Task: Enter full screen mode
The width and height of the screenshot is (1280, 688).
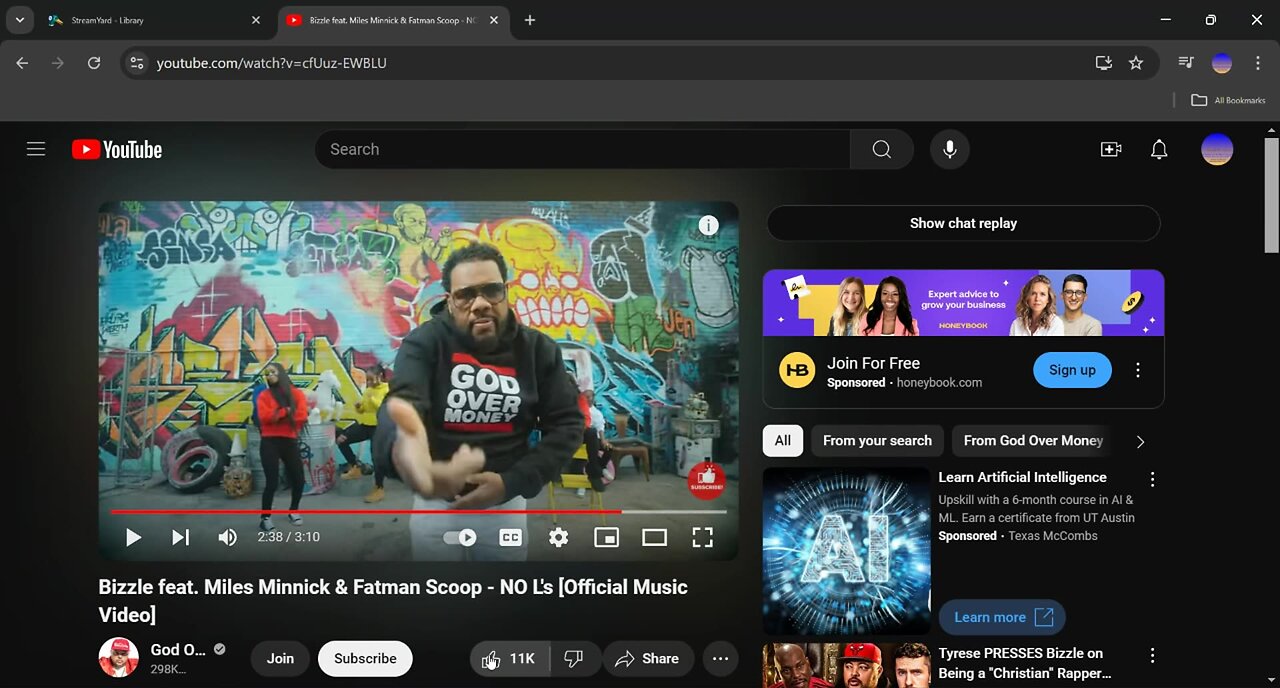Action: (702, 537)
